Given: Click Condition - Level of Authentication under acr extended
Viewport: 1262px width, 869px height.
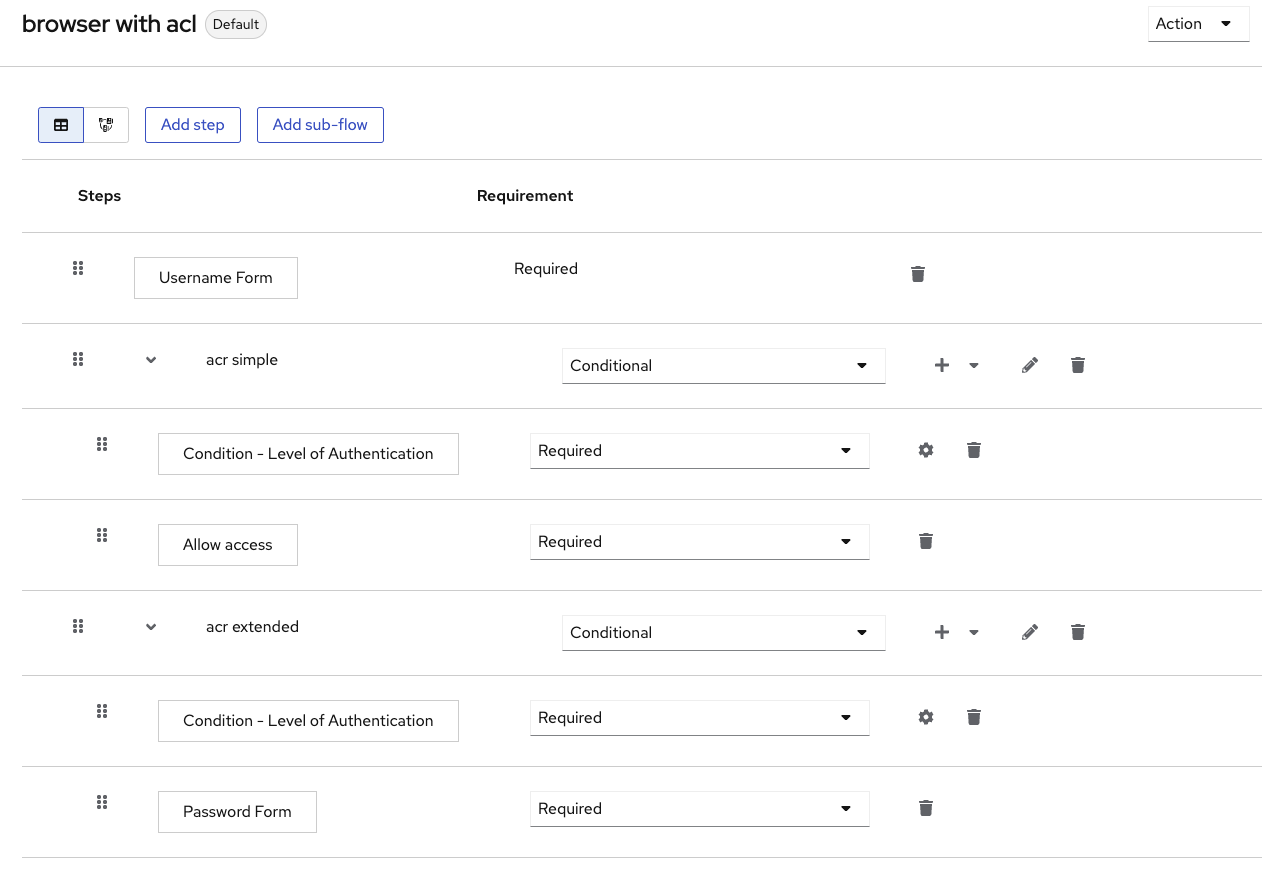Looking at the screenshot, I should [308, 721].
